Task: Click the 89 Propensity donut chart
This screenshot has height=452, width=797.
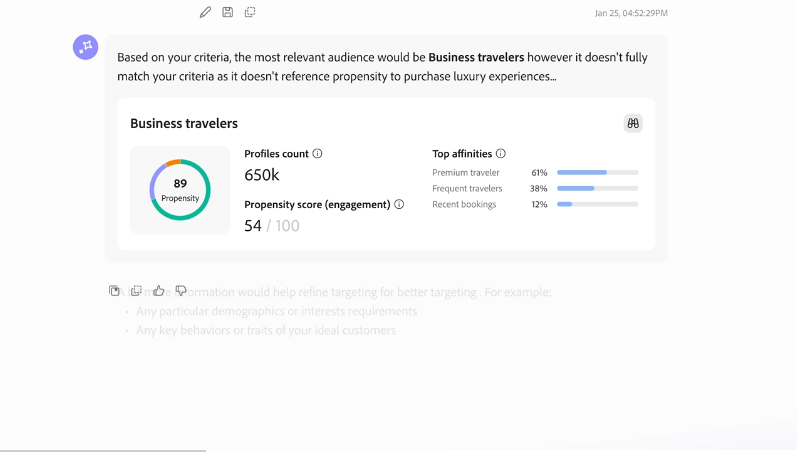Action: pos(180,190)
